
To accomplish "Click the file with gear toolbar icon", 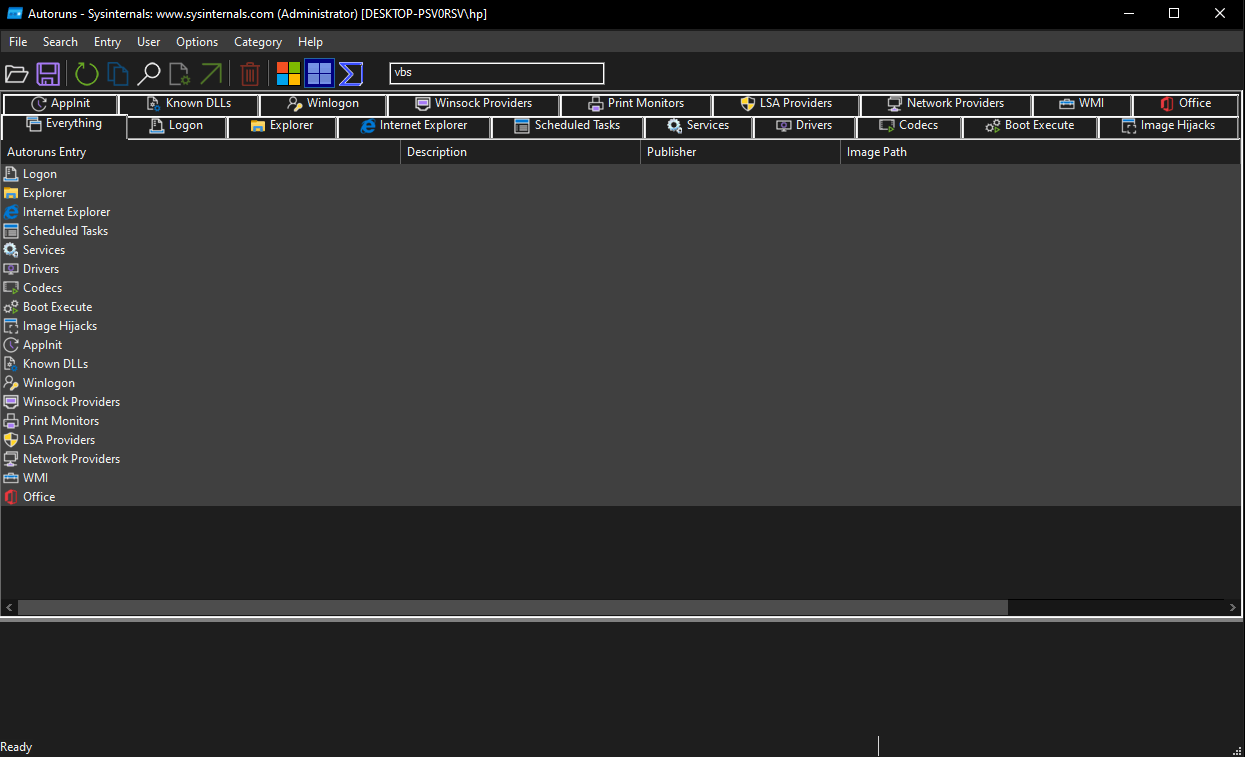I will (x=180, y=74).
